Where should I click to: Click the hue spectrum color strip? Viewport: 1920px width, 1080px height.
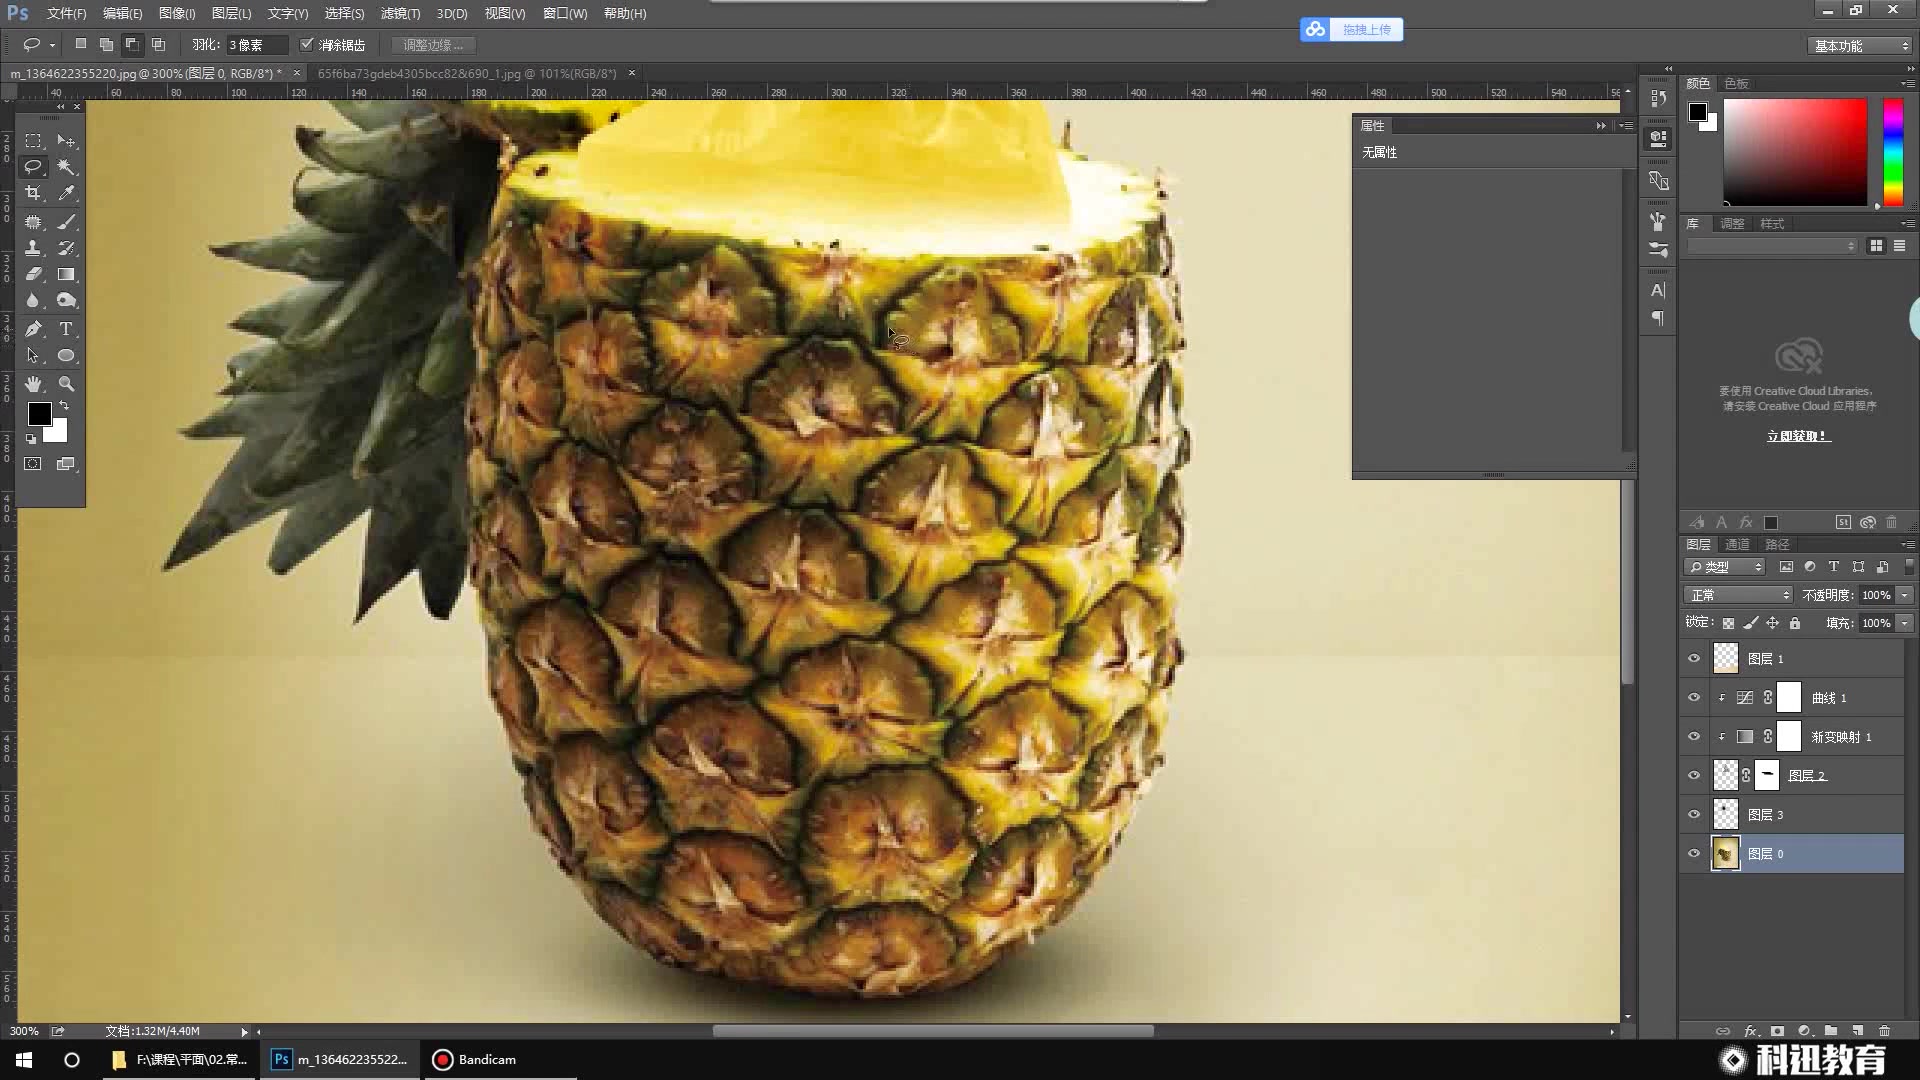pyautogui.click(x=1892, y=152)
